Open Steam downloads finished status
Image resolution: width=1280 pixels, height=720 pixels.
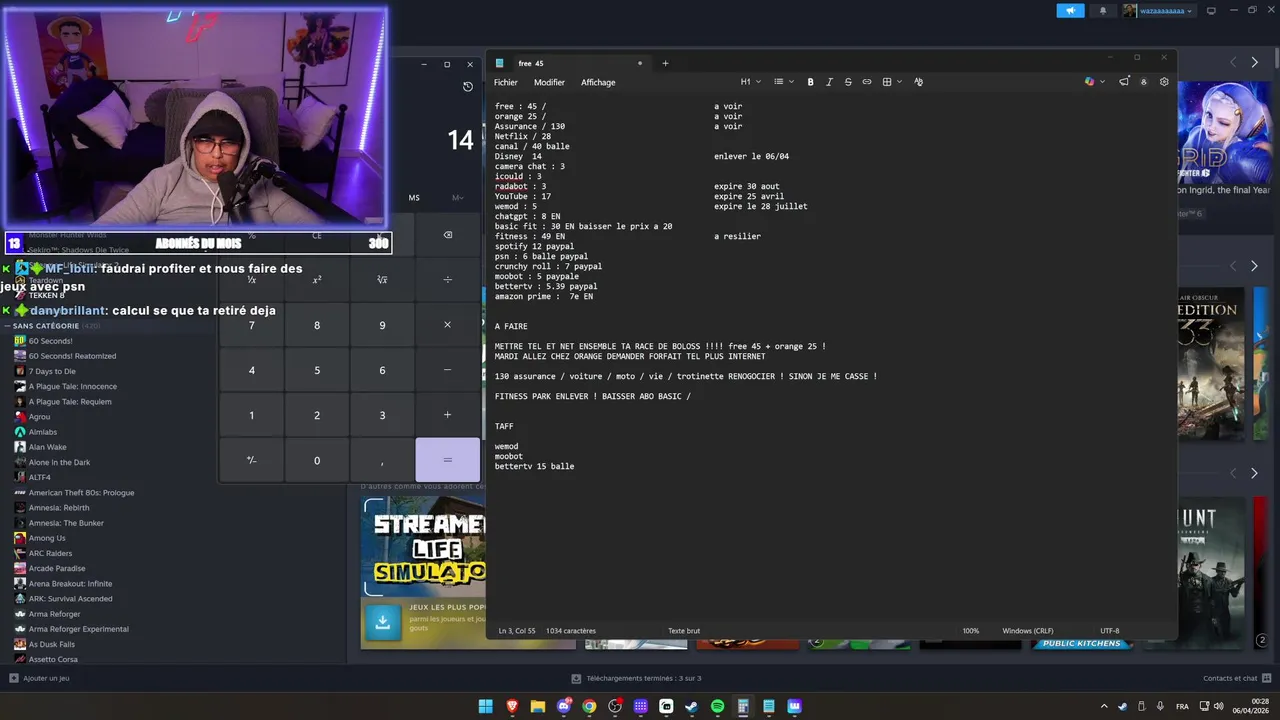coord(637,678)
